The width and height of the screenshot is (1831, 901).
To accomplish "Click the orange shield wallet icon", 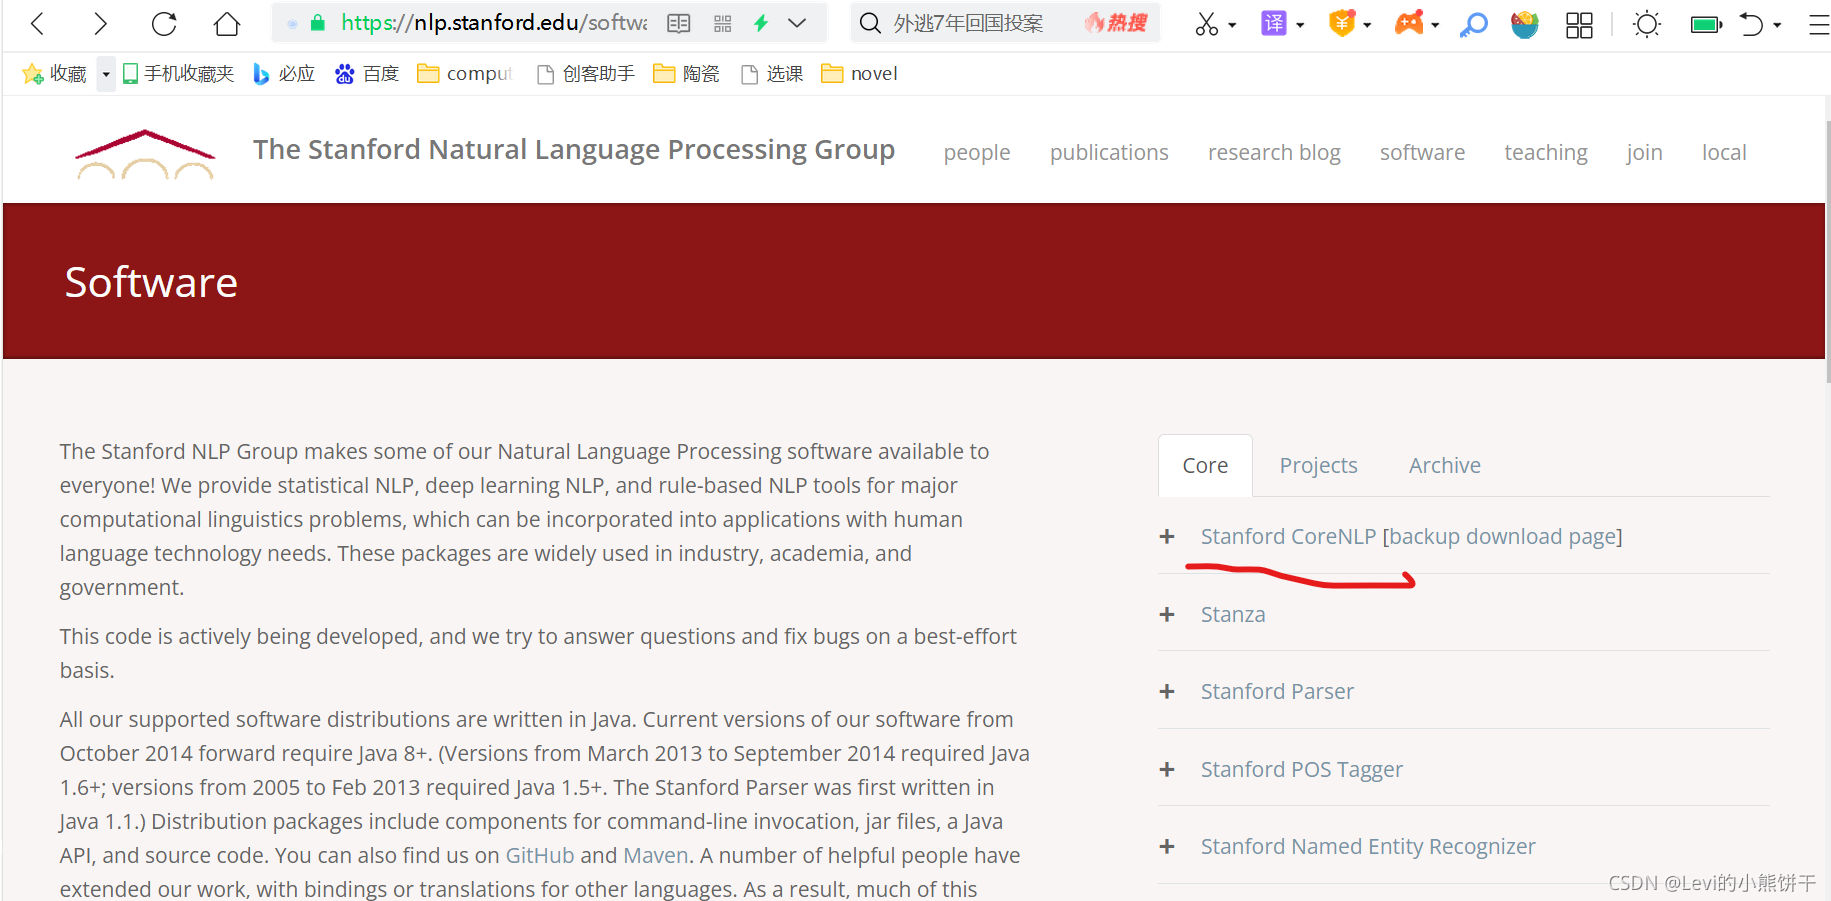I will (1342, 23).
